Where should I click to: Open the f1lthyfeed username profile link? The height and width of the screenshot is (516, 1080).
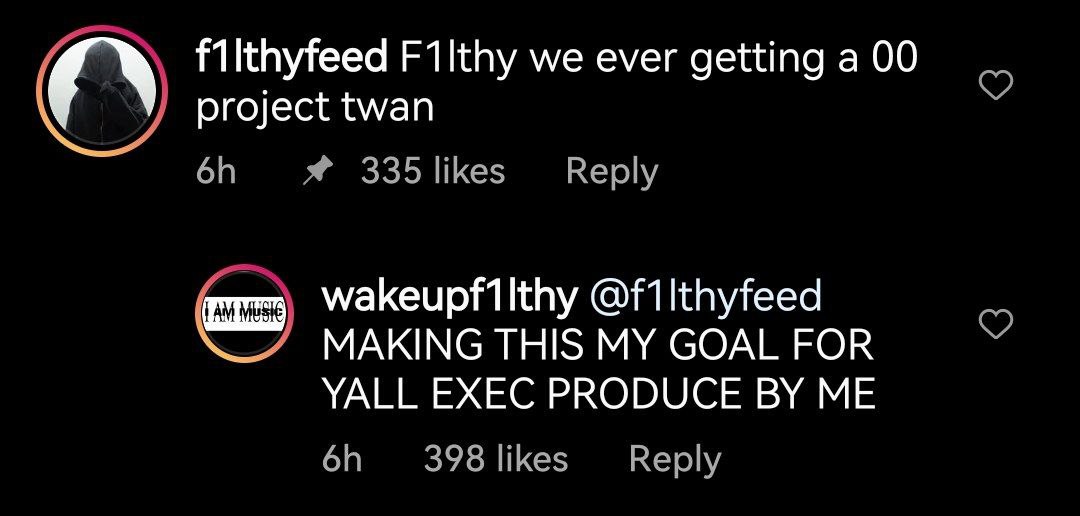point(291,59)
